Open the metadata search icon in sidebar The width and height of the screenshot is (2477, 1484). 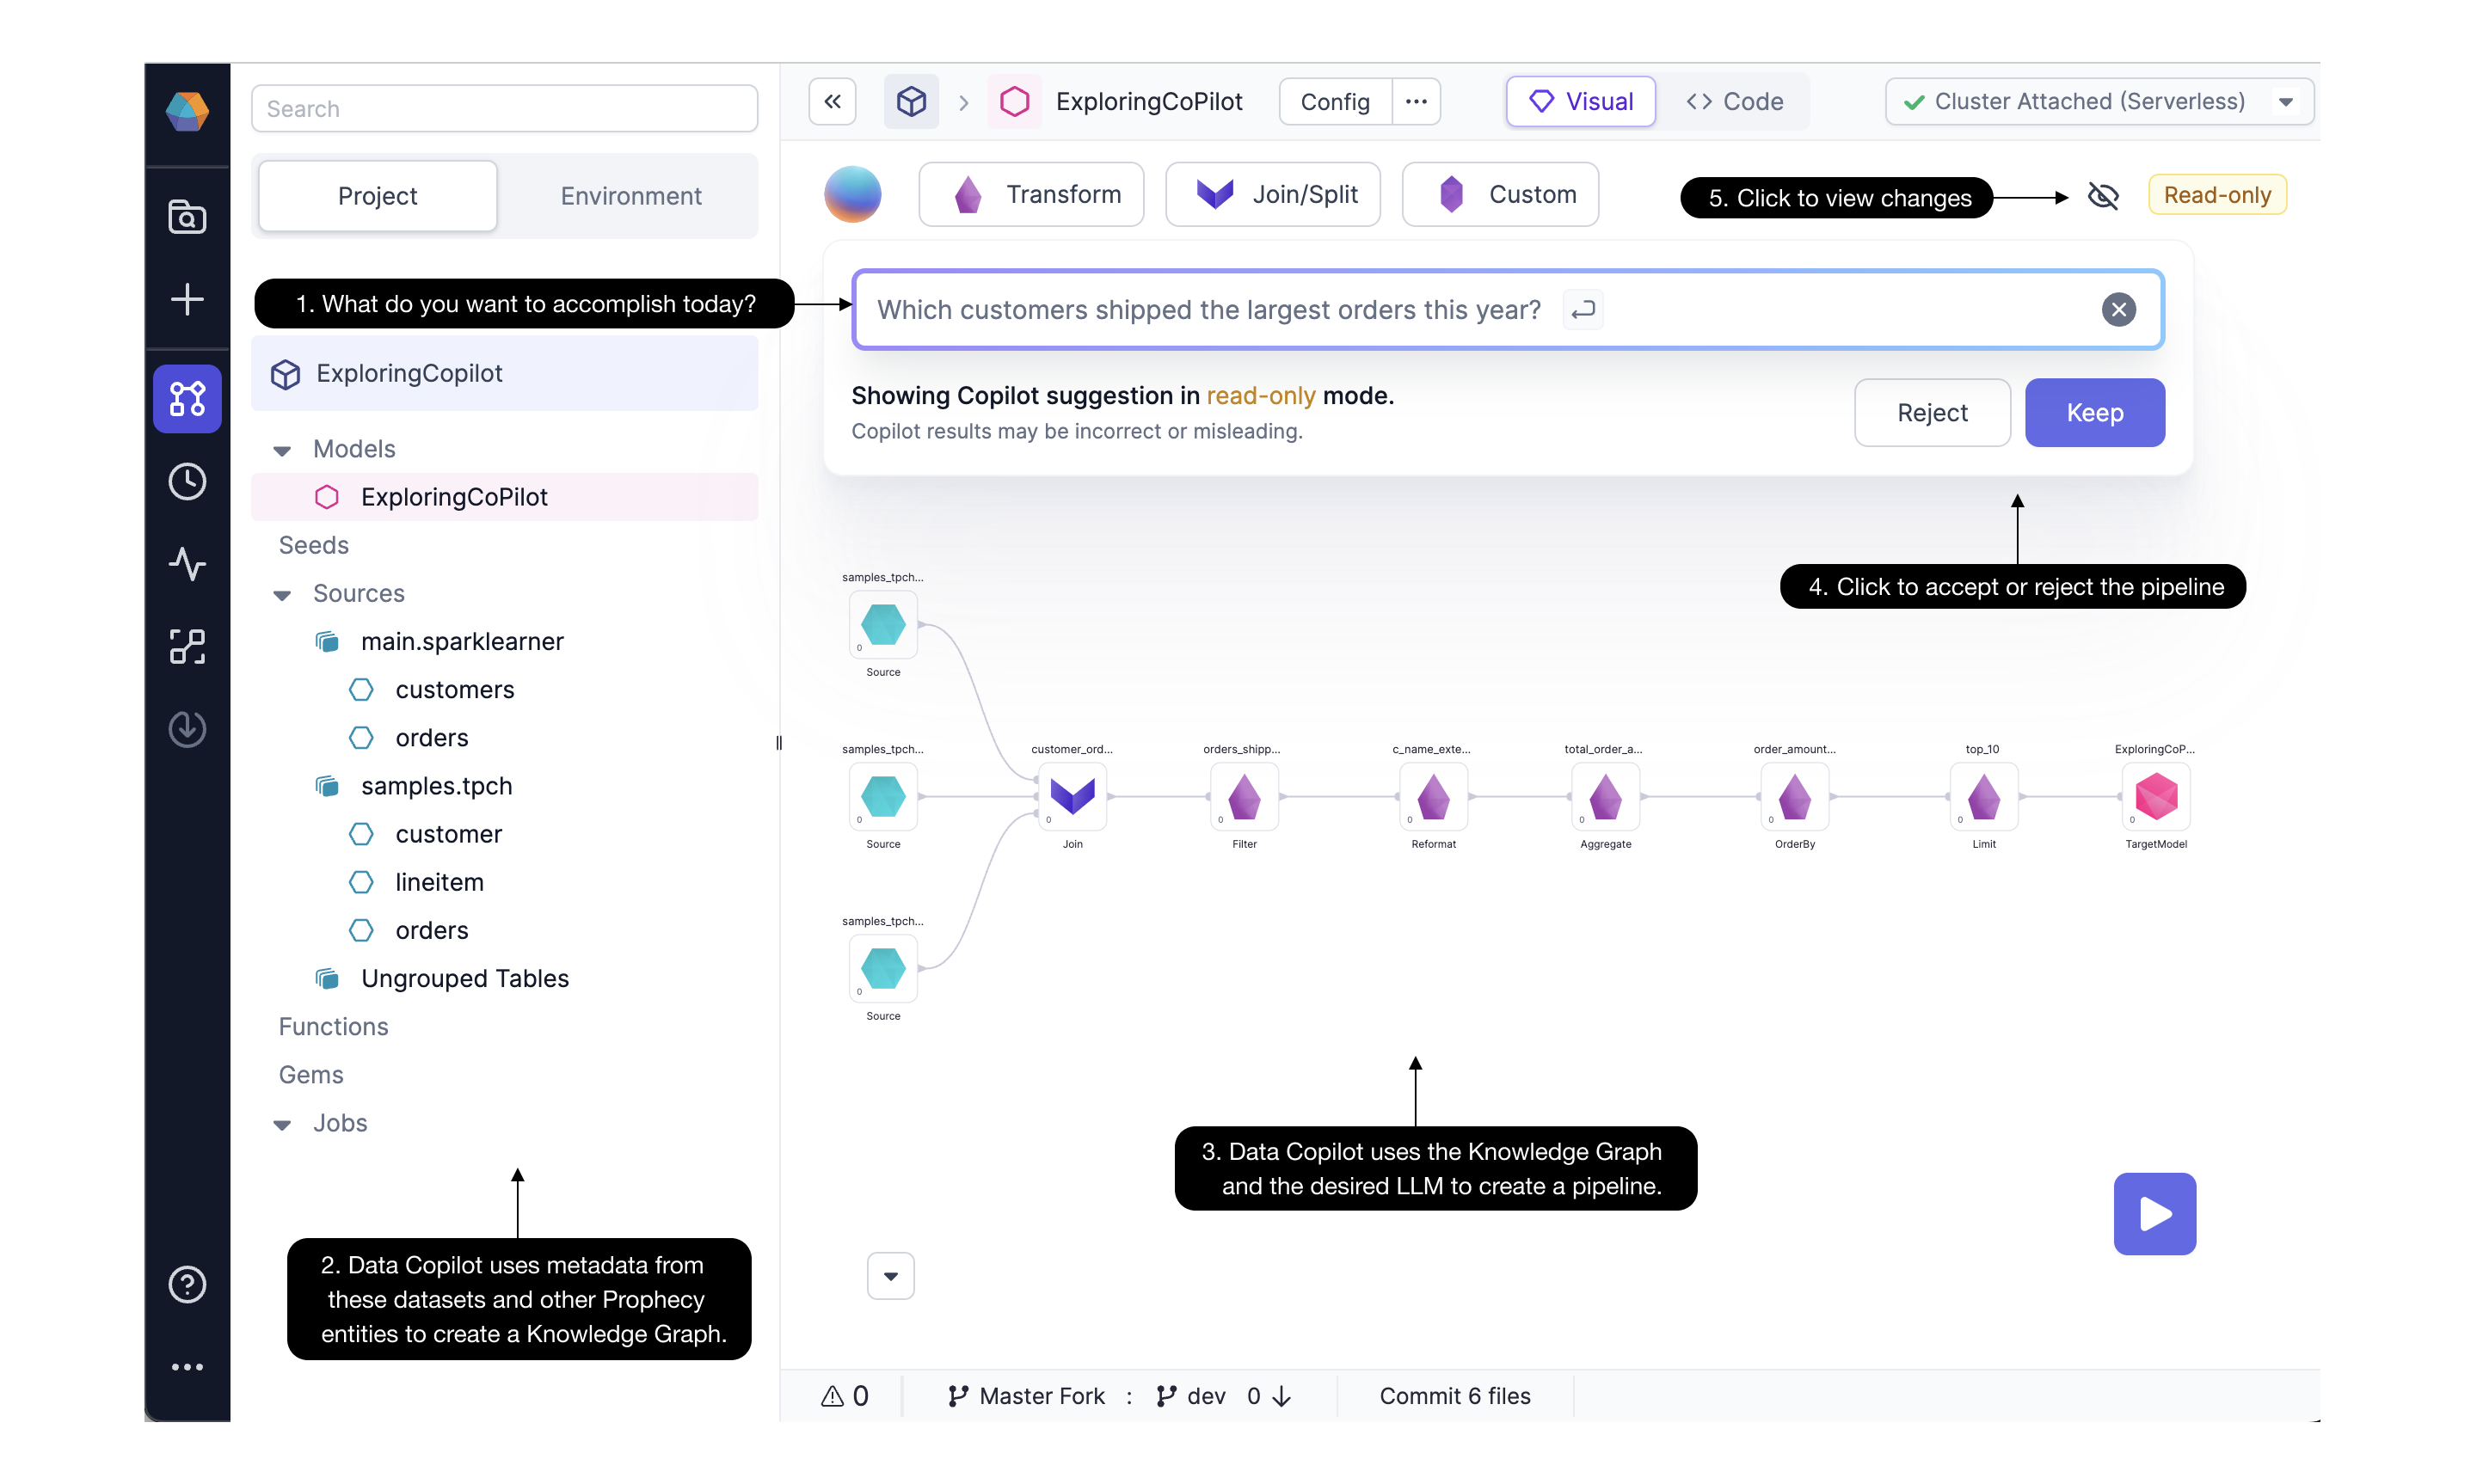(187, 217)
